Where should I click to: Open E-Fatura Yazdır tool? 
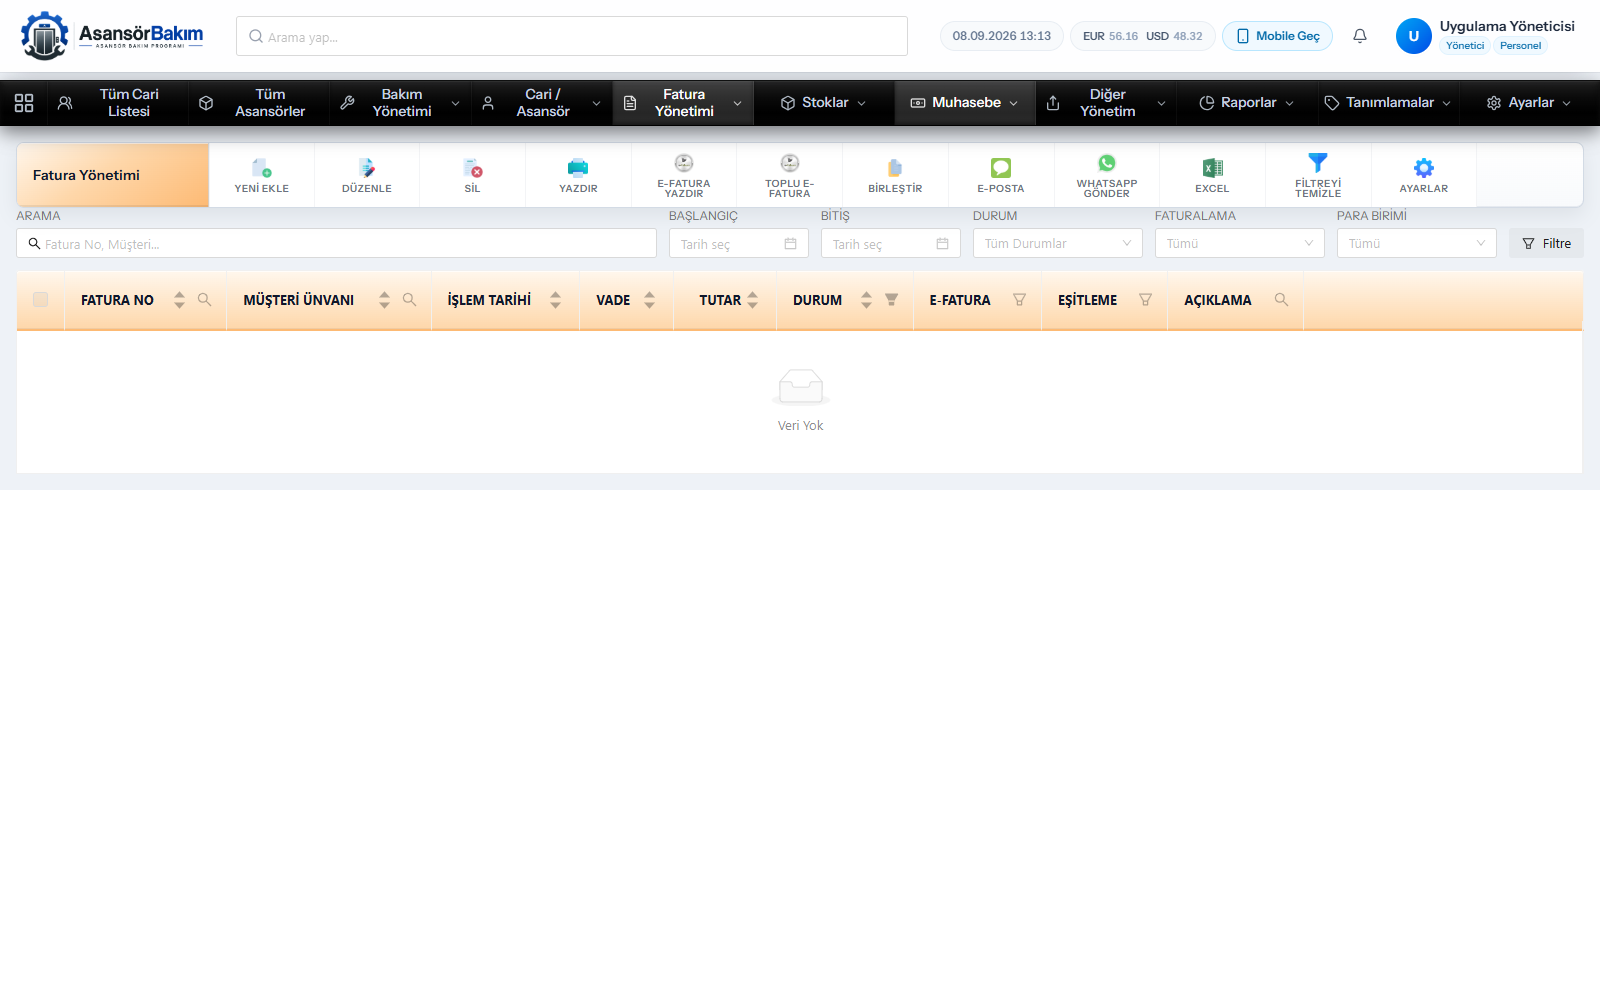(x=684, y=175)
